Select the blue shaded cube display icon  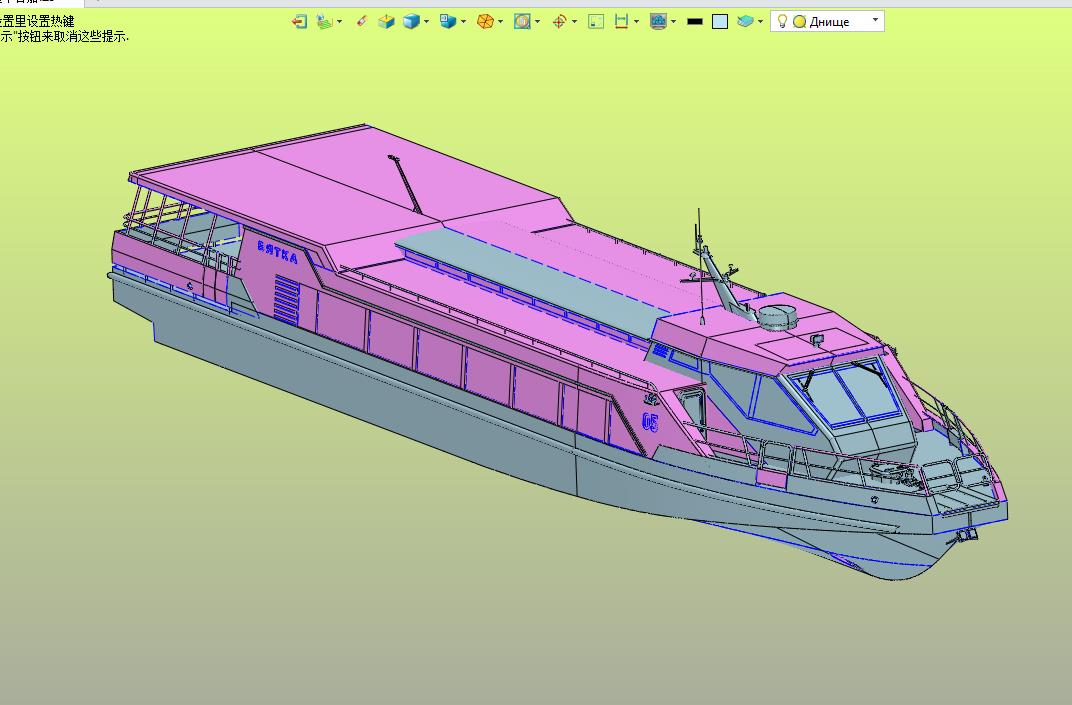pyautogui.click(x=411, y=21)
